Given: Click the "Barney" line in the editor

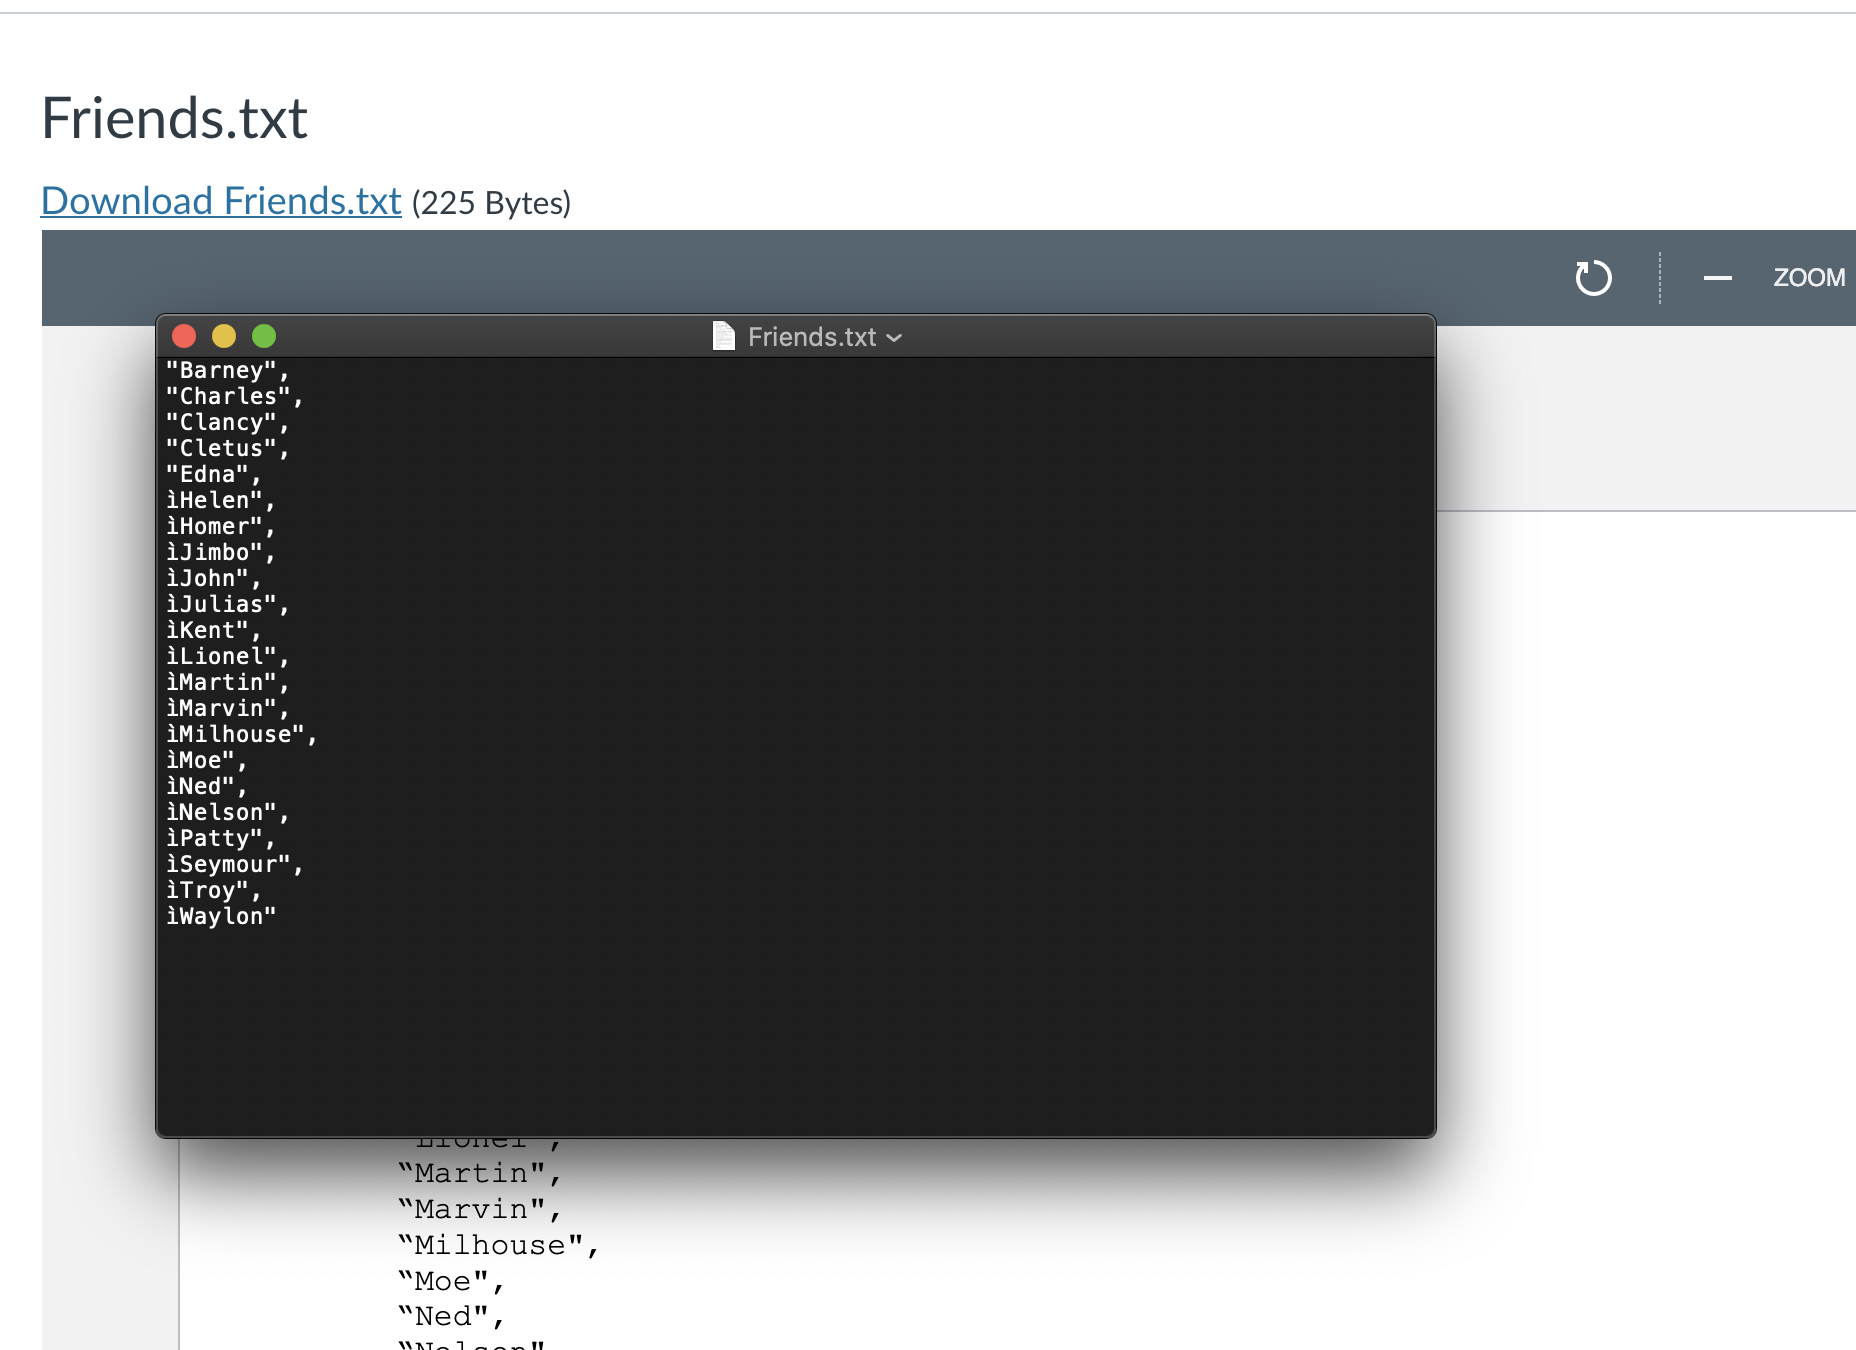Looking at the screenshot, I should pos(227,371).
